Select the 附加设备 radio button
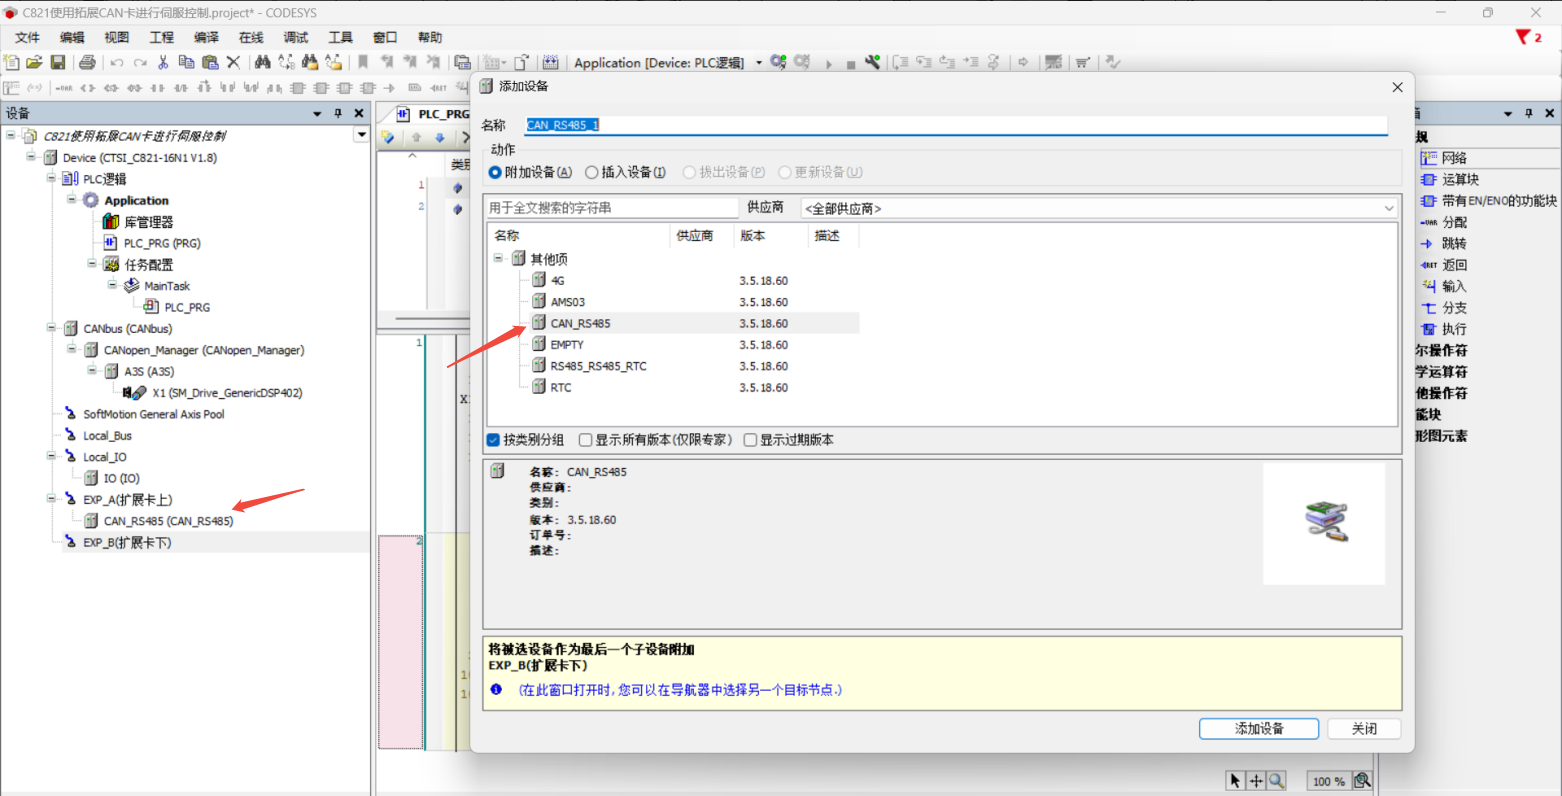1562x796 pixels. (495, 172)
